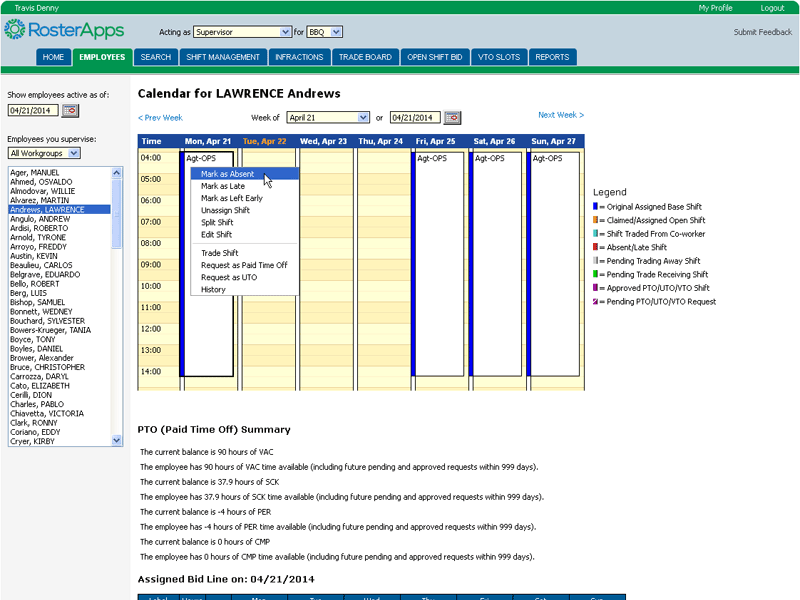Click the Next Week link
This screenshot has width=800, height=600.
(560, 116)
